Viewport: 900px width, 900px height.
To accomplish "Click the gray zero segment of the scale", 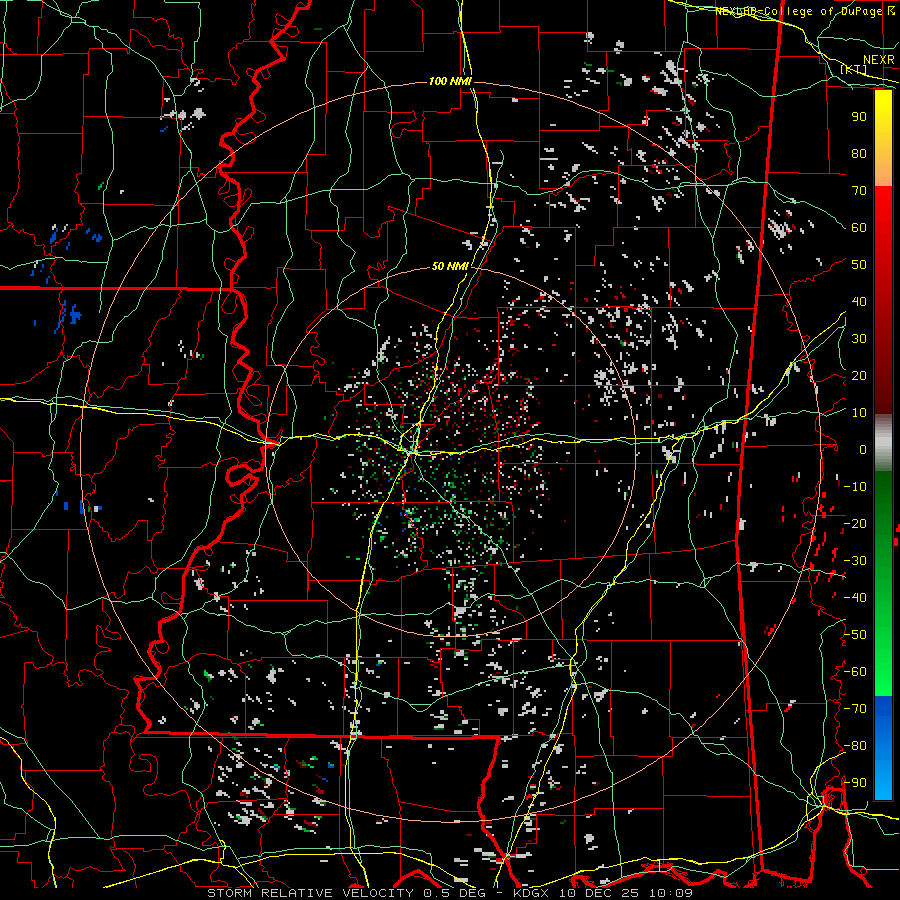I will point(883,443).
